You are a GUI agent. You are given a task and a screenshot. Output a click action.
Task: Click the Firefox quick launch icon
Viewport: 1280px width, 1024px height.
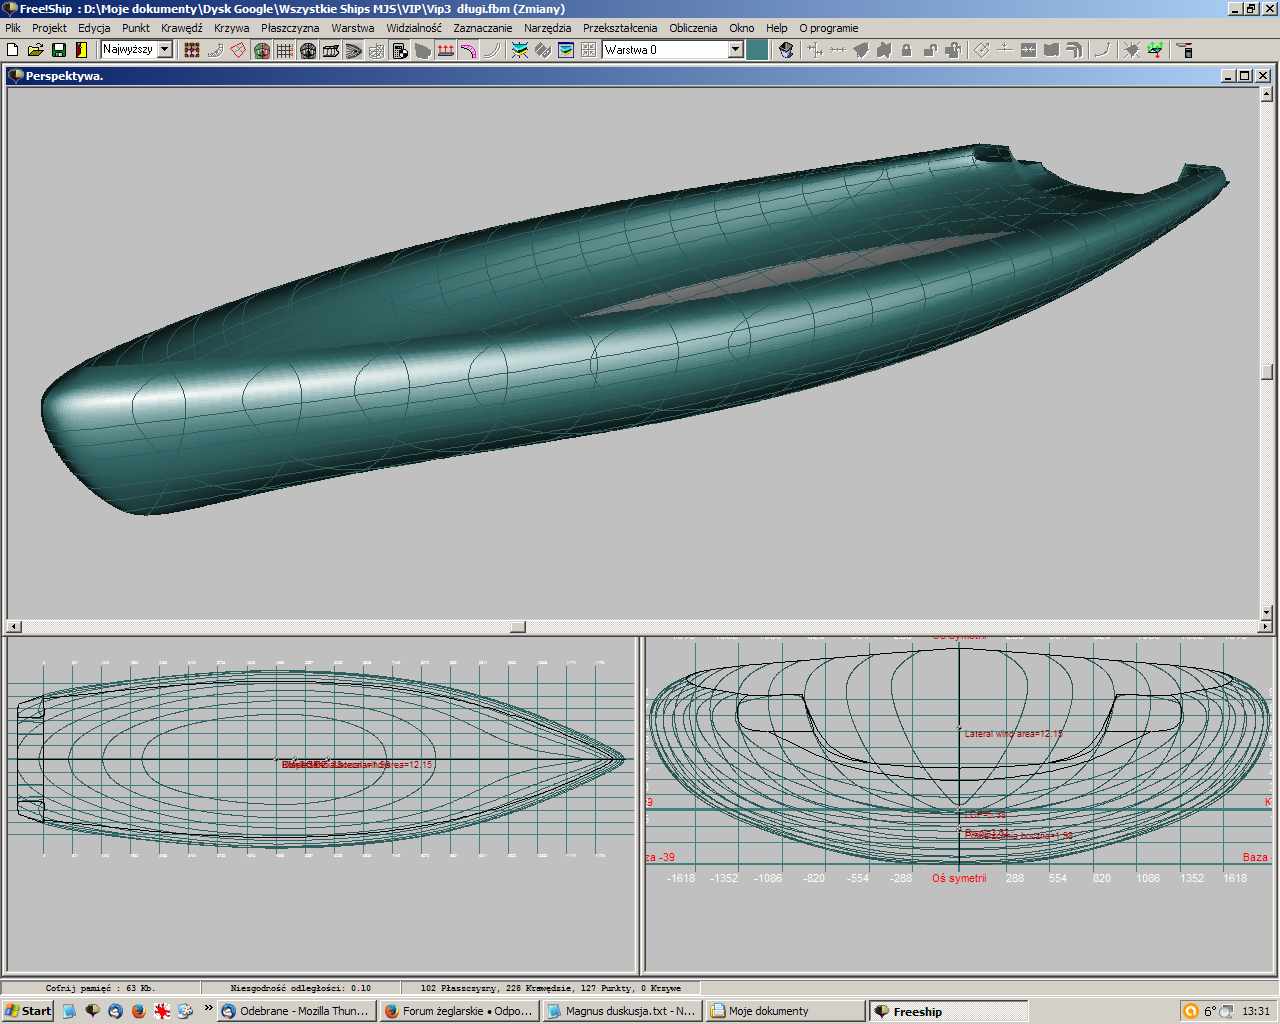click(x=138, y=1011)
